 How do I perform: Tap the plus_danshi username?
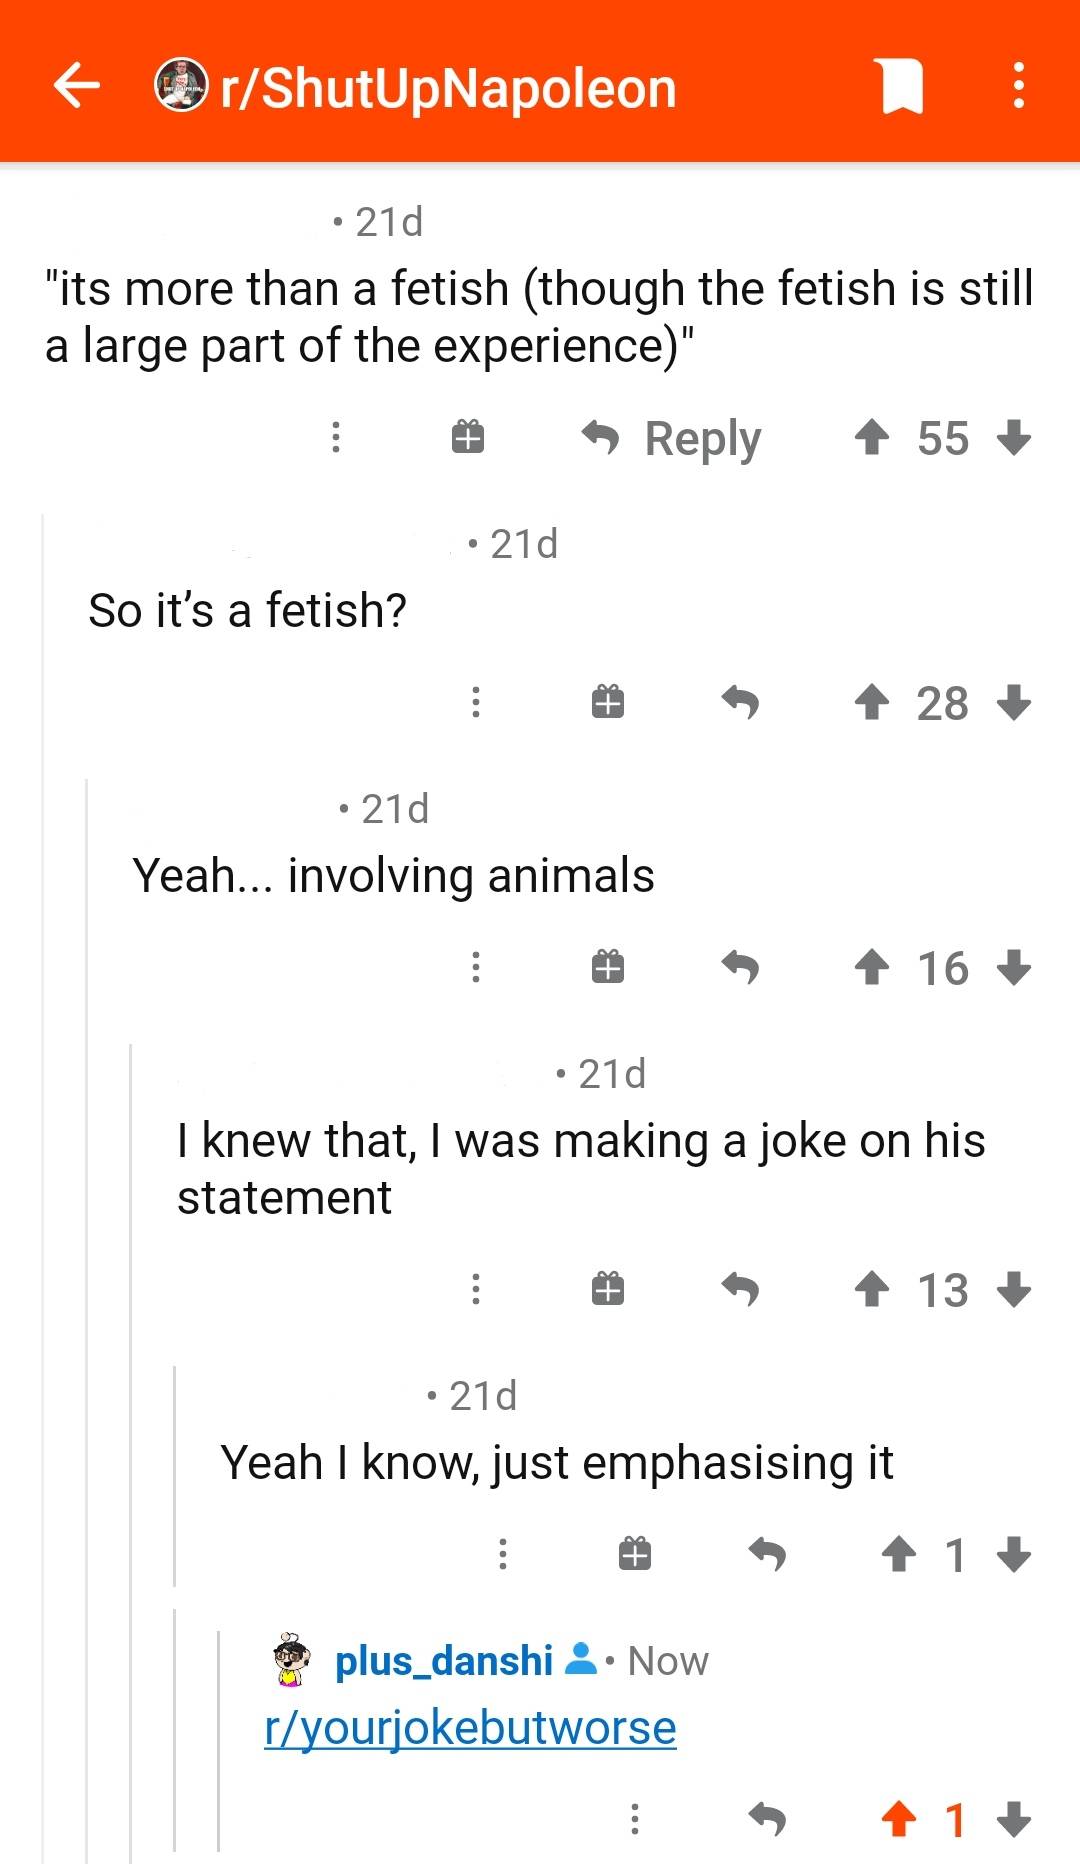point(443,1658)
